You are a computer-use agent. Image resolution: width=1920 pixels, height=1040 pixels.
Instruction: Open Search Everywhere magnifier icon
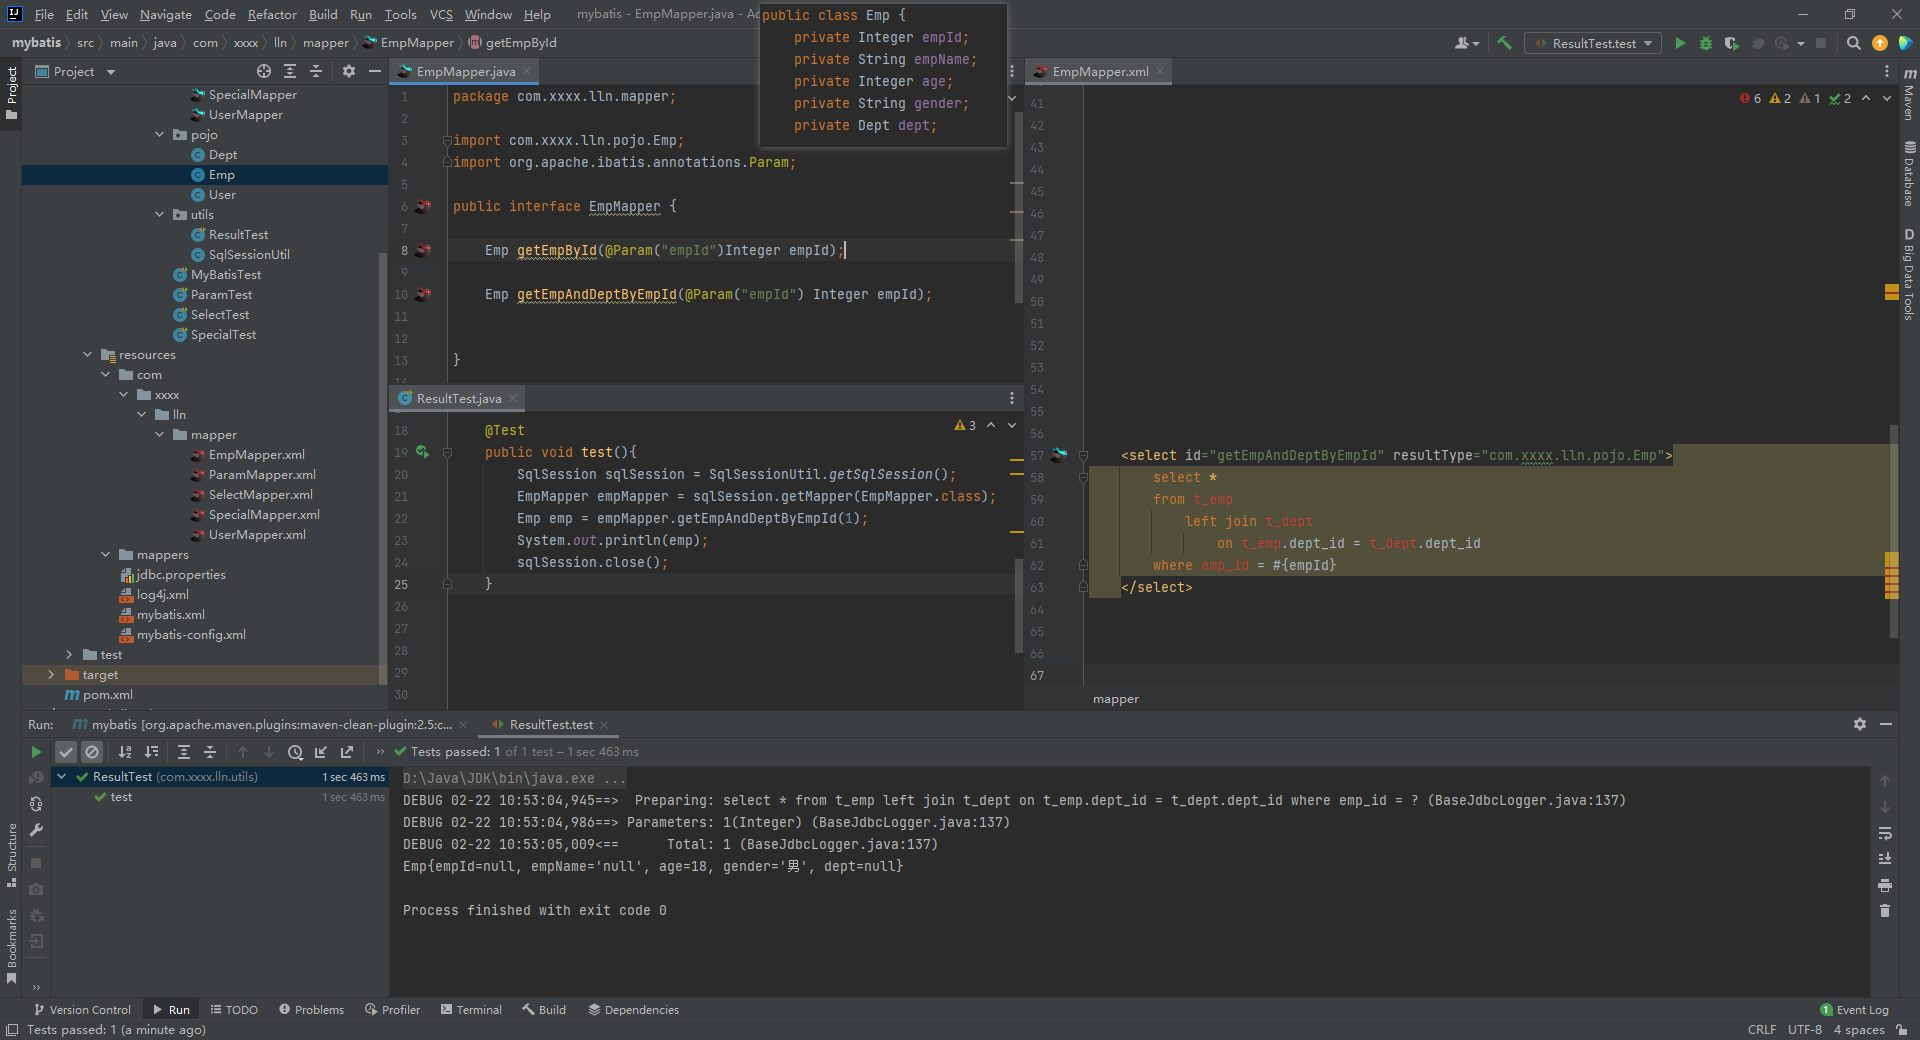tap(1853, 43)
